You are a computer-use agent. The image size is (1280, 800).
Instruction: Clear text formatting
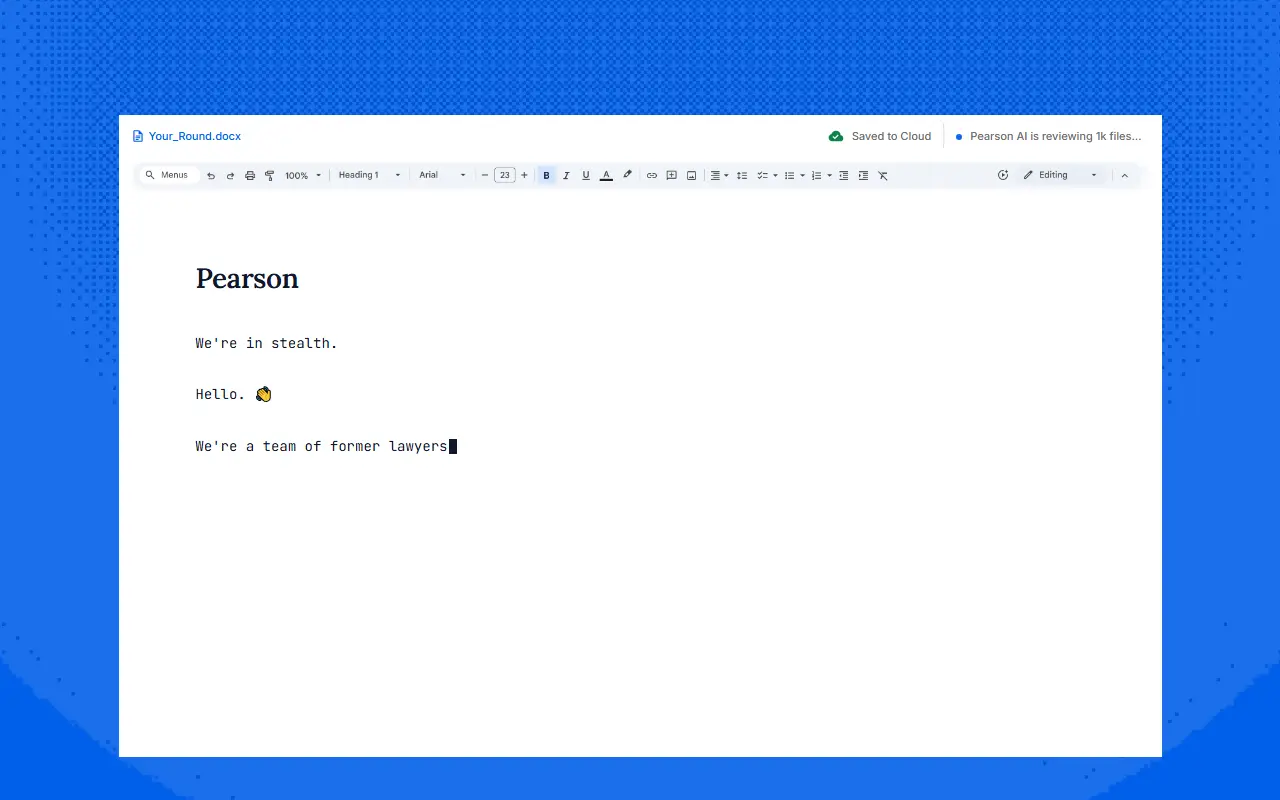[x=883, y=175]
